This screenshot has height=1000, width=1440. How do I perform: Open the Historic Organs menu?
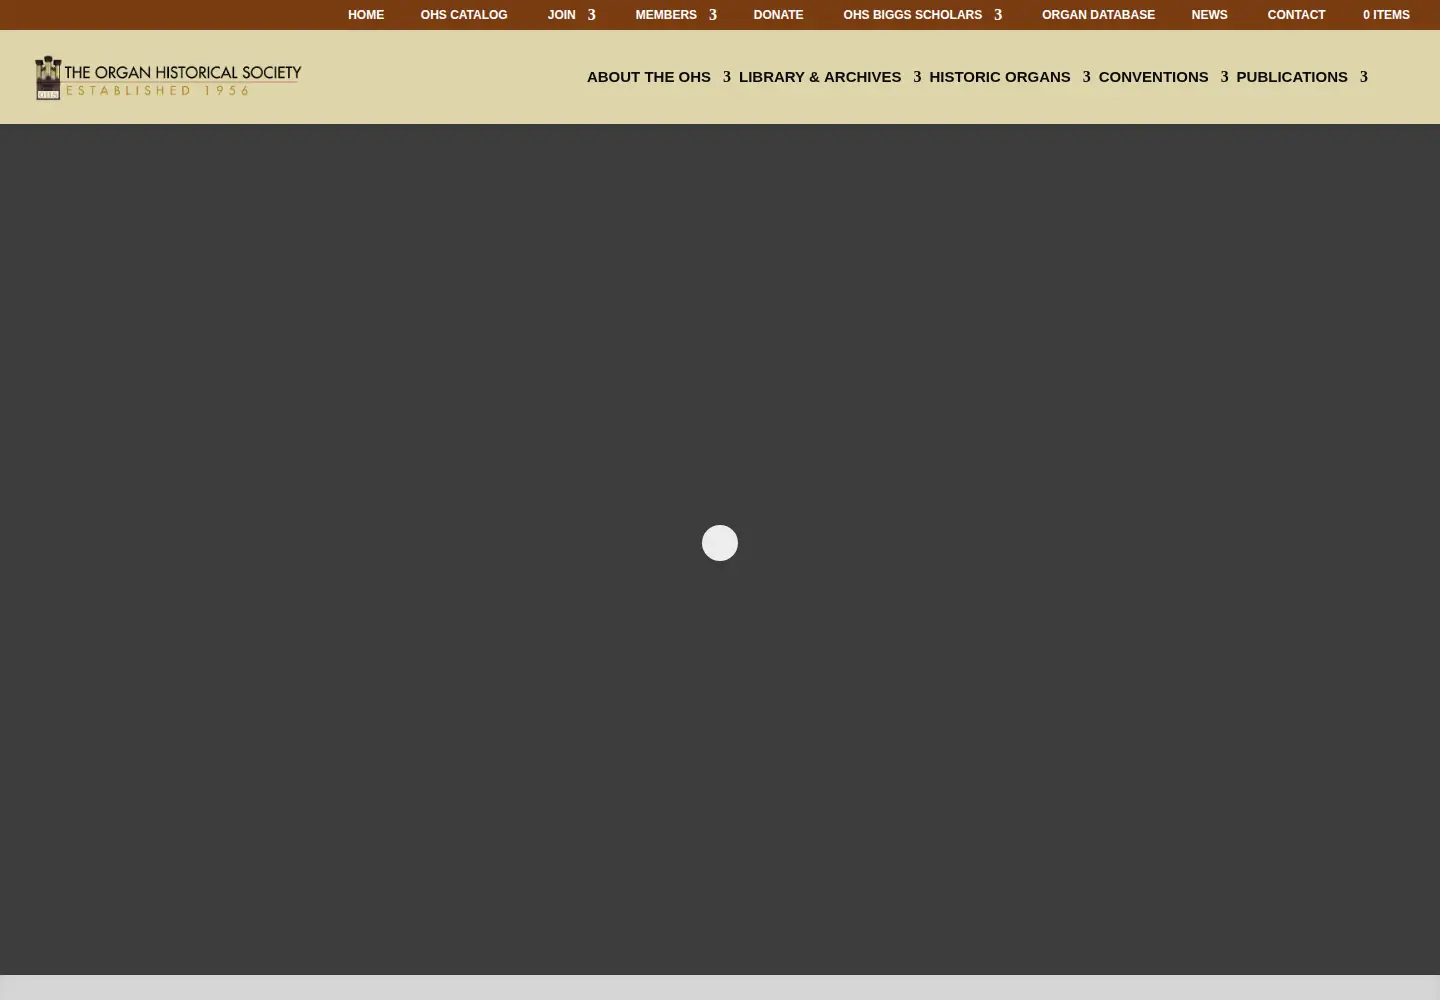coord(1000,77)
